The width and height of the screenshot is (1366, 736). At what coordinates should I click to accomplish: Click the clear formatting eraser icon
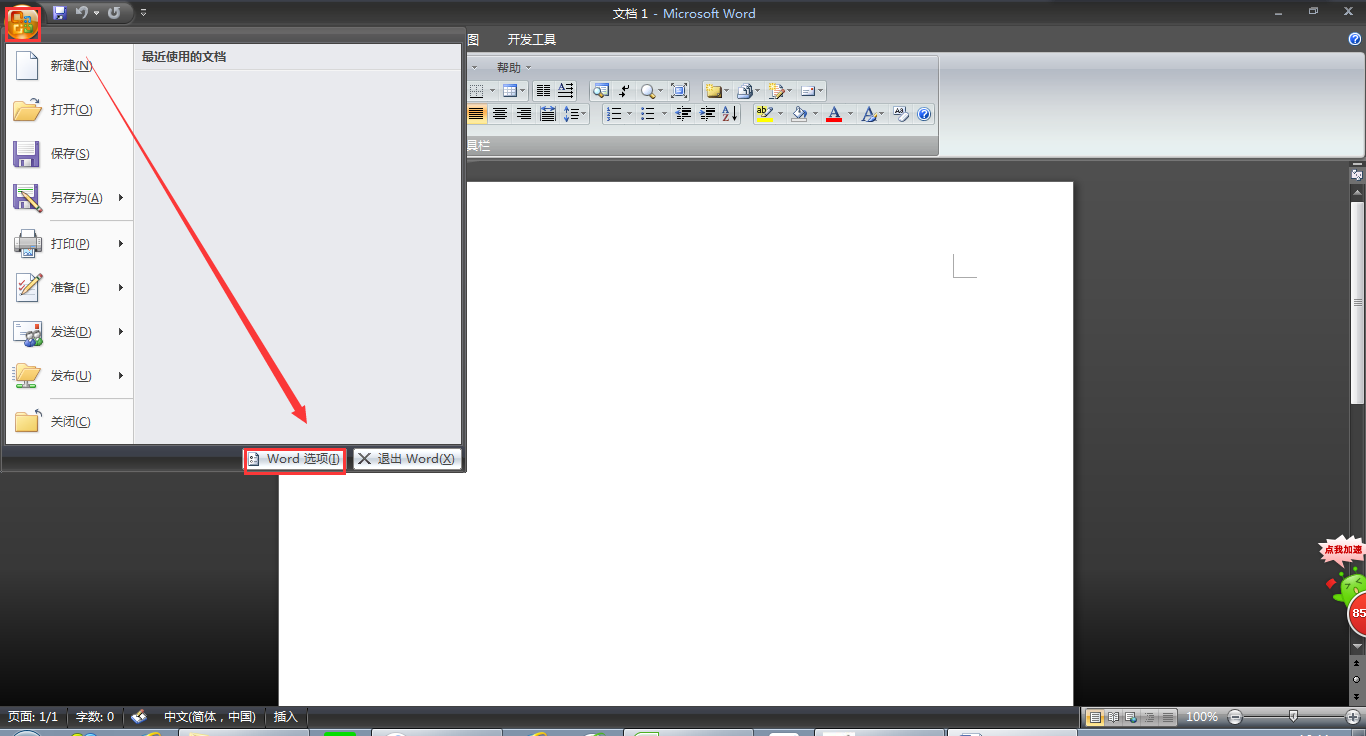(x=900, y=114)
